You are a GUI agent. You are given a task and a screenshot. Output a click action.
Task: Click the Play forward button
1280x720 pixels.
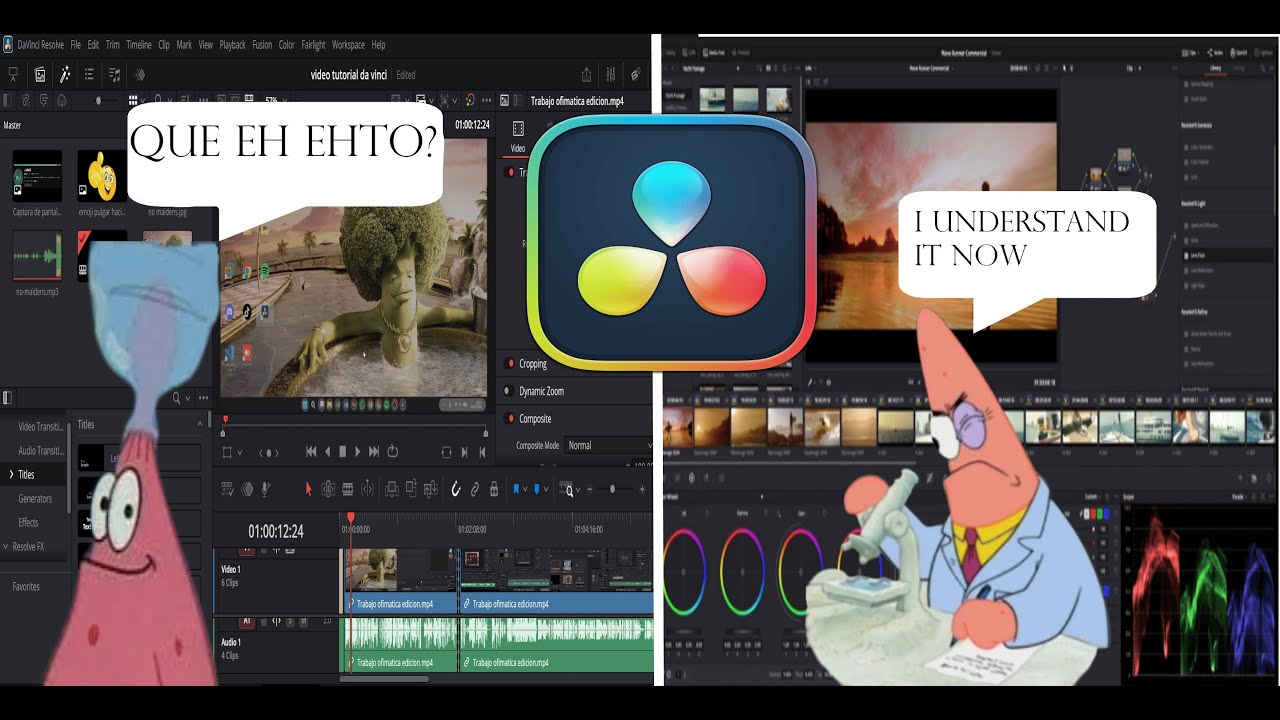[x=358, y=452]
